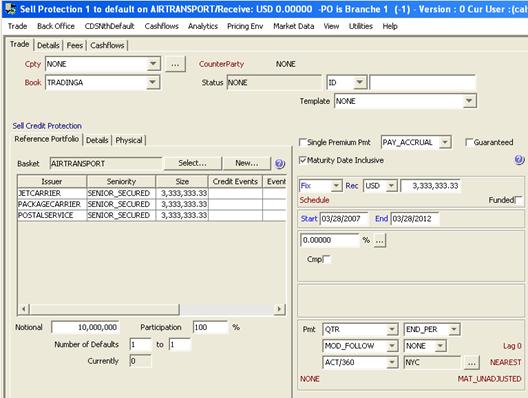
Task: Click the Number of Defaults to field
Action: 180,344
